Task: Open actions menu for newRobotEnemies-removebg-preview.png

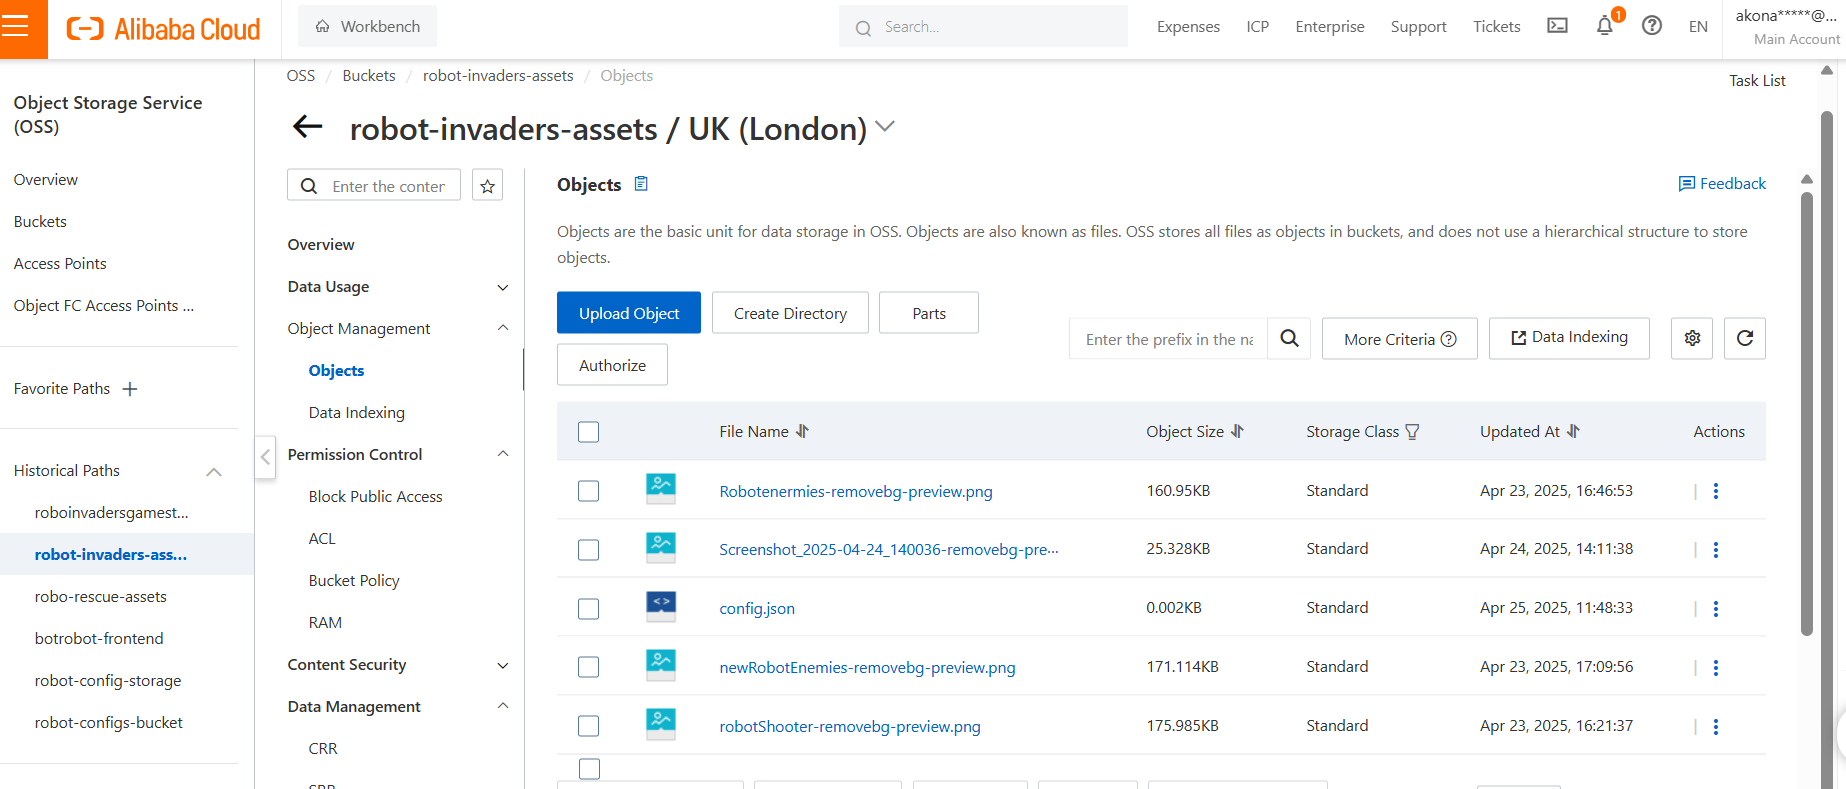Action: coord(1716,668)
